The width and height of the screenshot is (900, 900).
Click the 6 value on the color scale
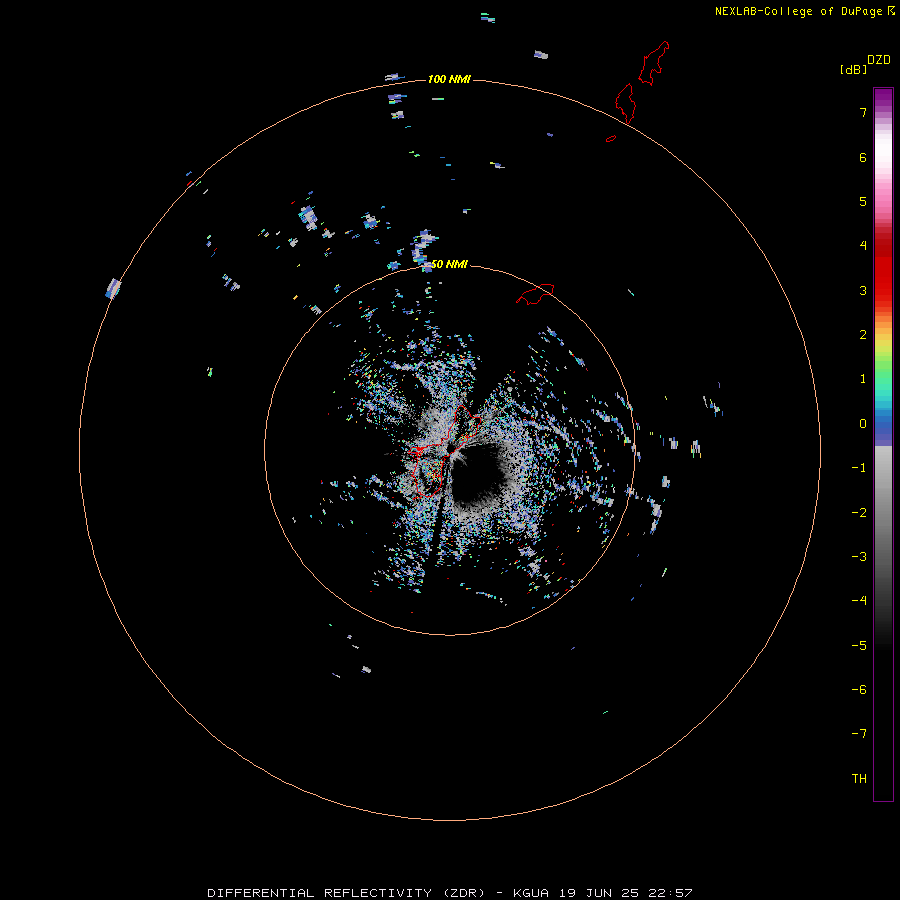[863, 157]
